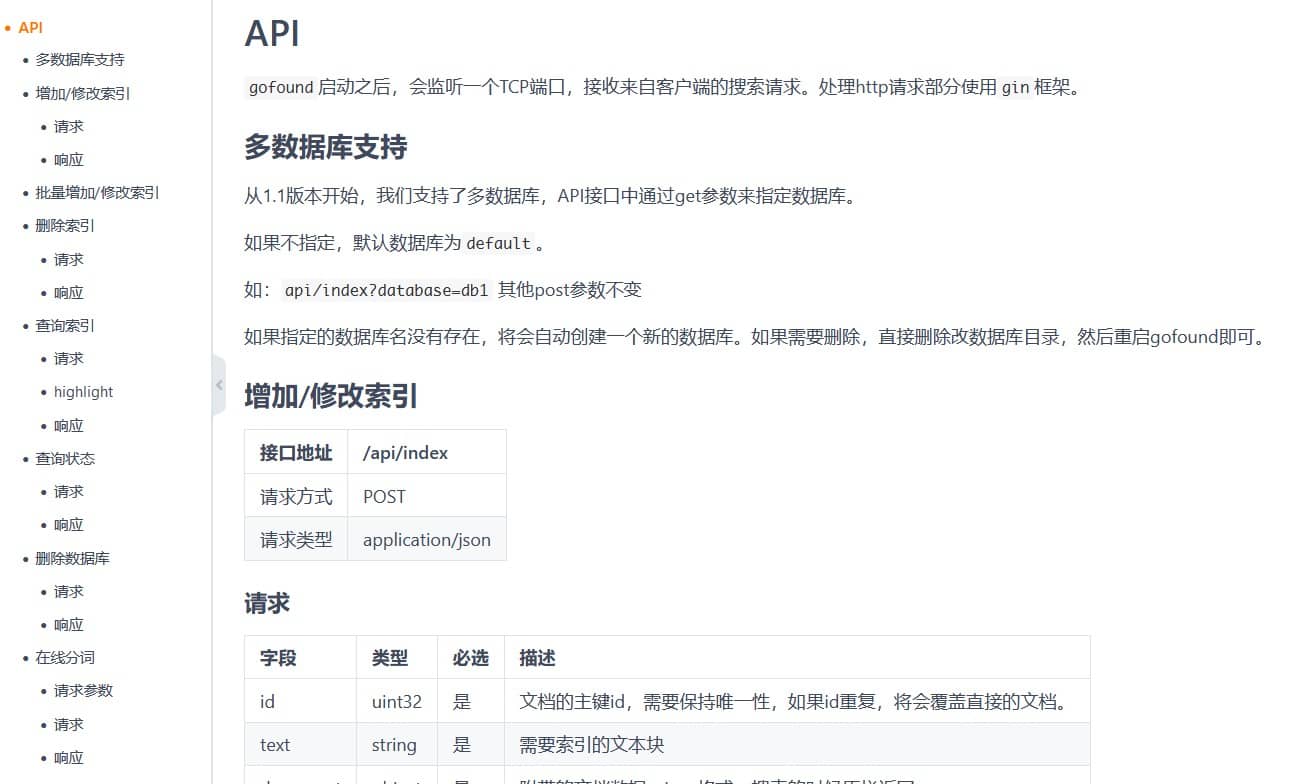Image resolution: width=1289 pixels, height=784 pixels.
Task: Open the highlight subsection link
Action: tap(83, 392)
